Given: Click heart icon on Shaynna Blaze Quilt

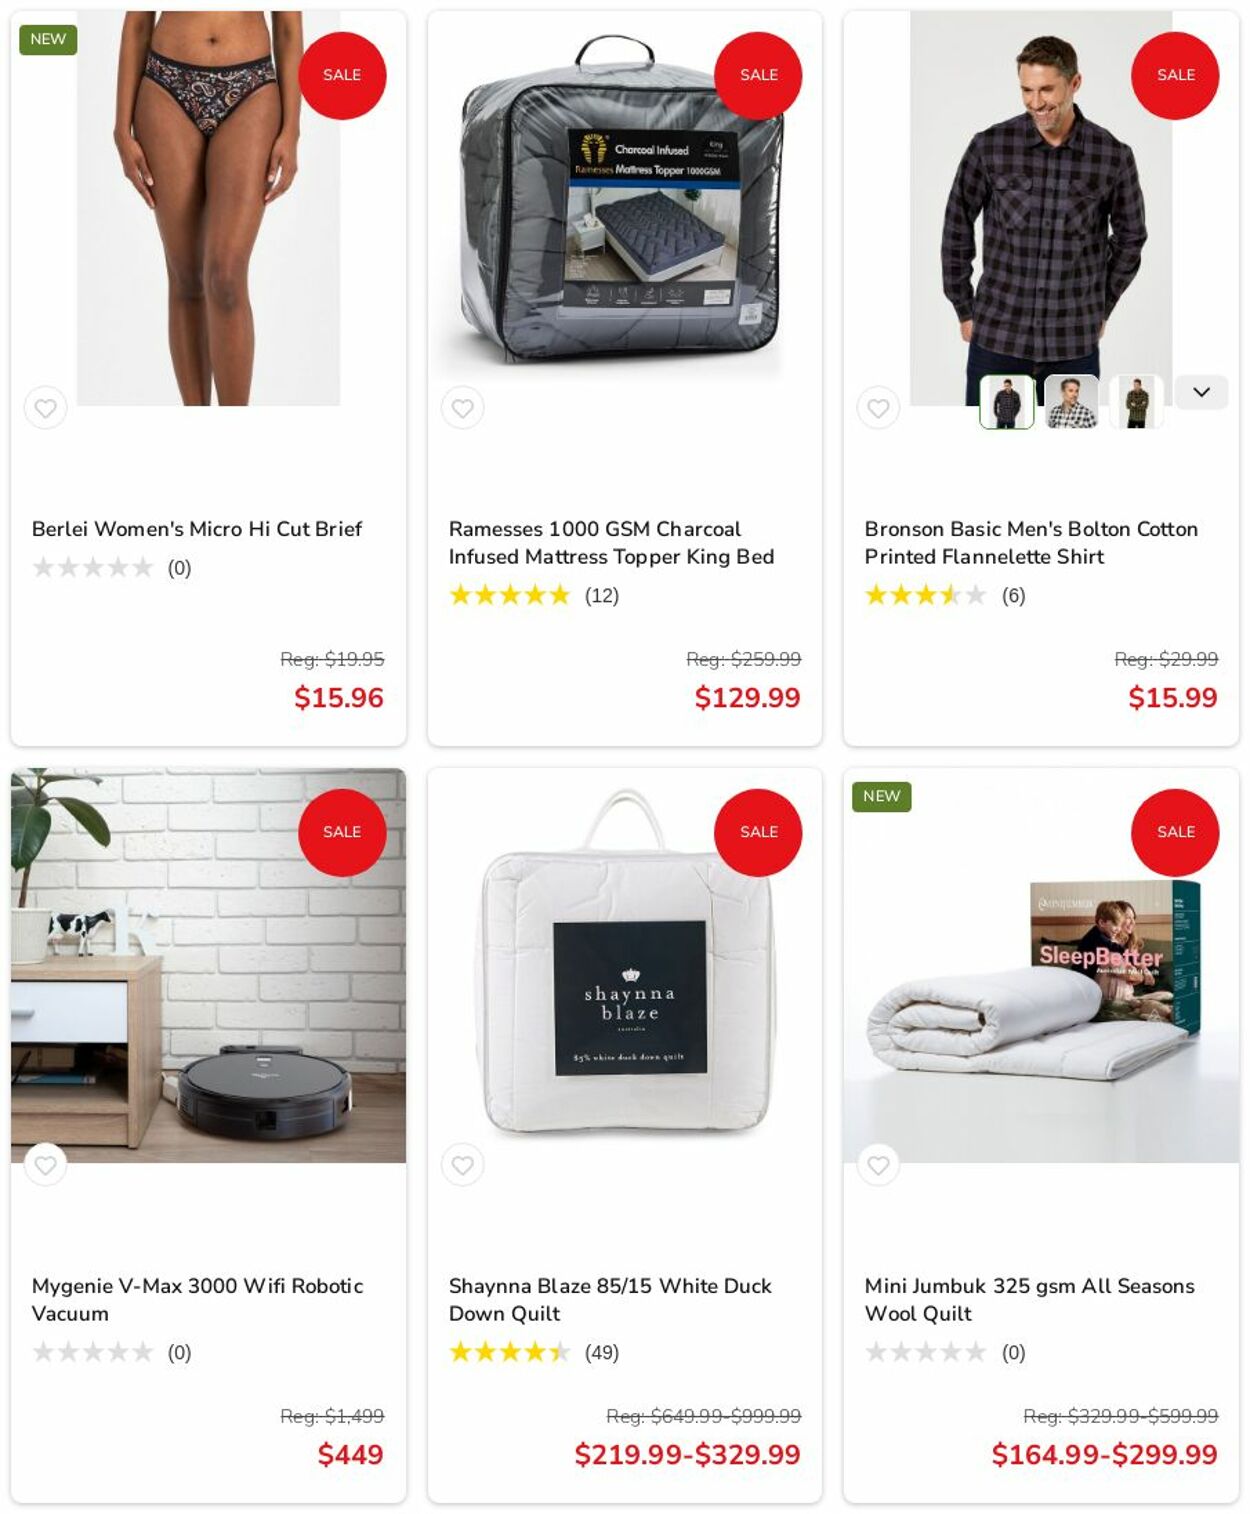Looking at the screenshot, I should (x=462, y=1165).
